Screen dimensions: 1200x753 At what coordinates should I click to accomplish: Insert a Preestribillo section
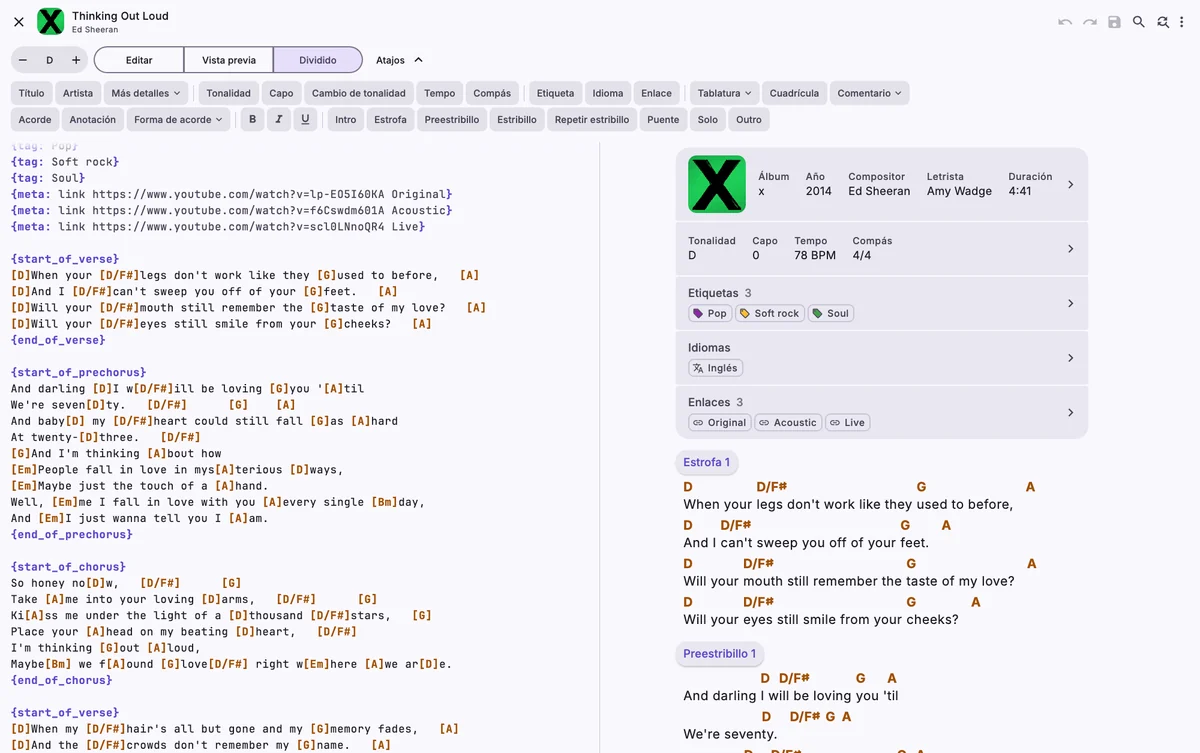(x=452, y=119)
